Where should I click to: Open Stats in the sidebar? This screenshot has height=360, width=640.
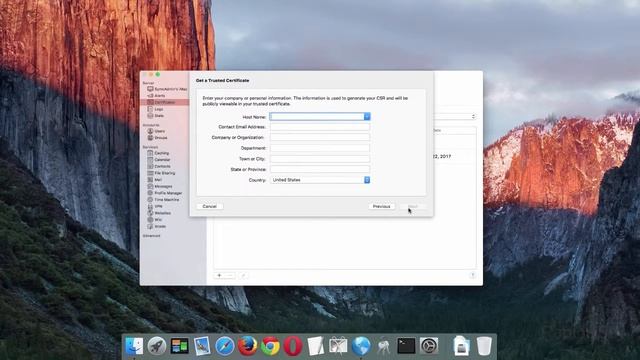155,116
